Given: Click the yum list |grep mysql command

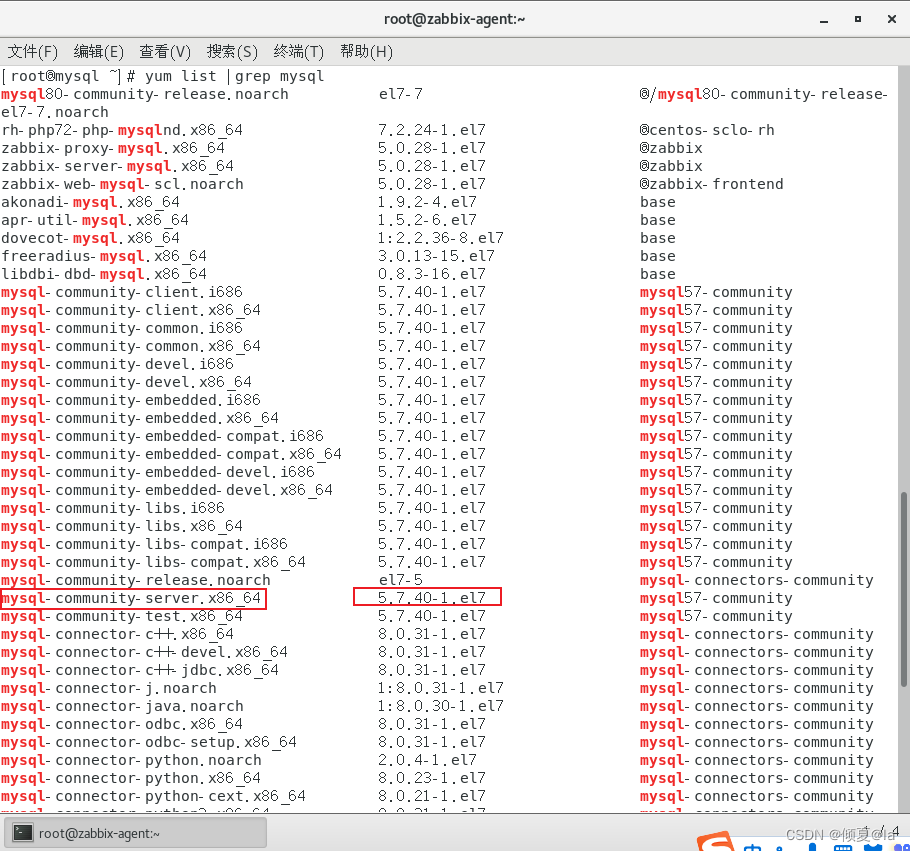Looking at the screenshot, I should coord(234,76).
